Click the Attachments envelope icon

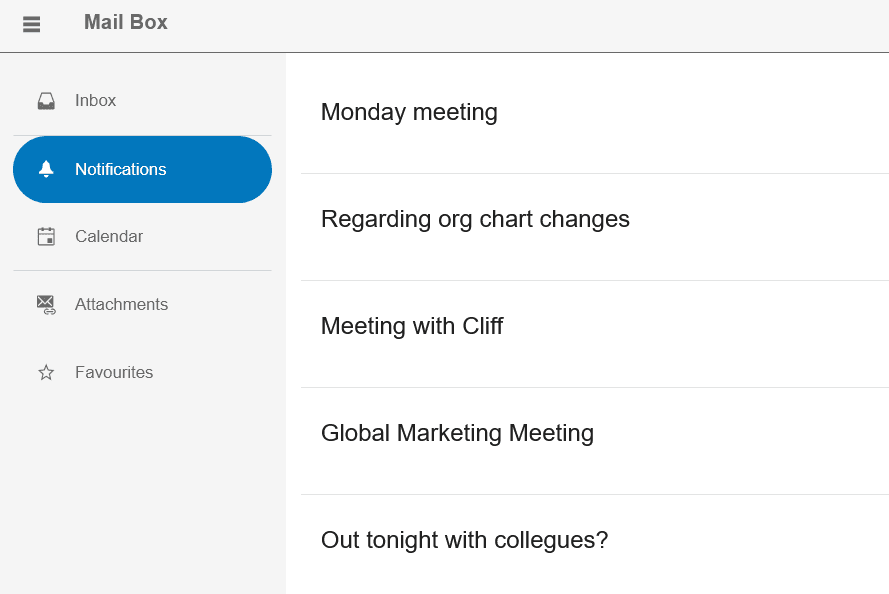tap(46, 304)
